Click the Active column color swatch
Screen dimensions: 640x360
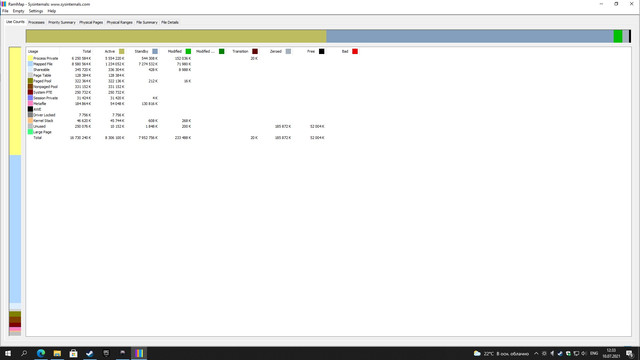point(122,51)
